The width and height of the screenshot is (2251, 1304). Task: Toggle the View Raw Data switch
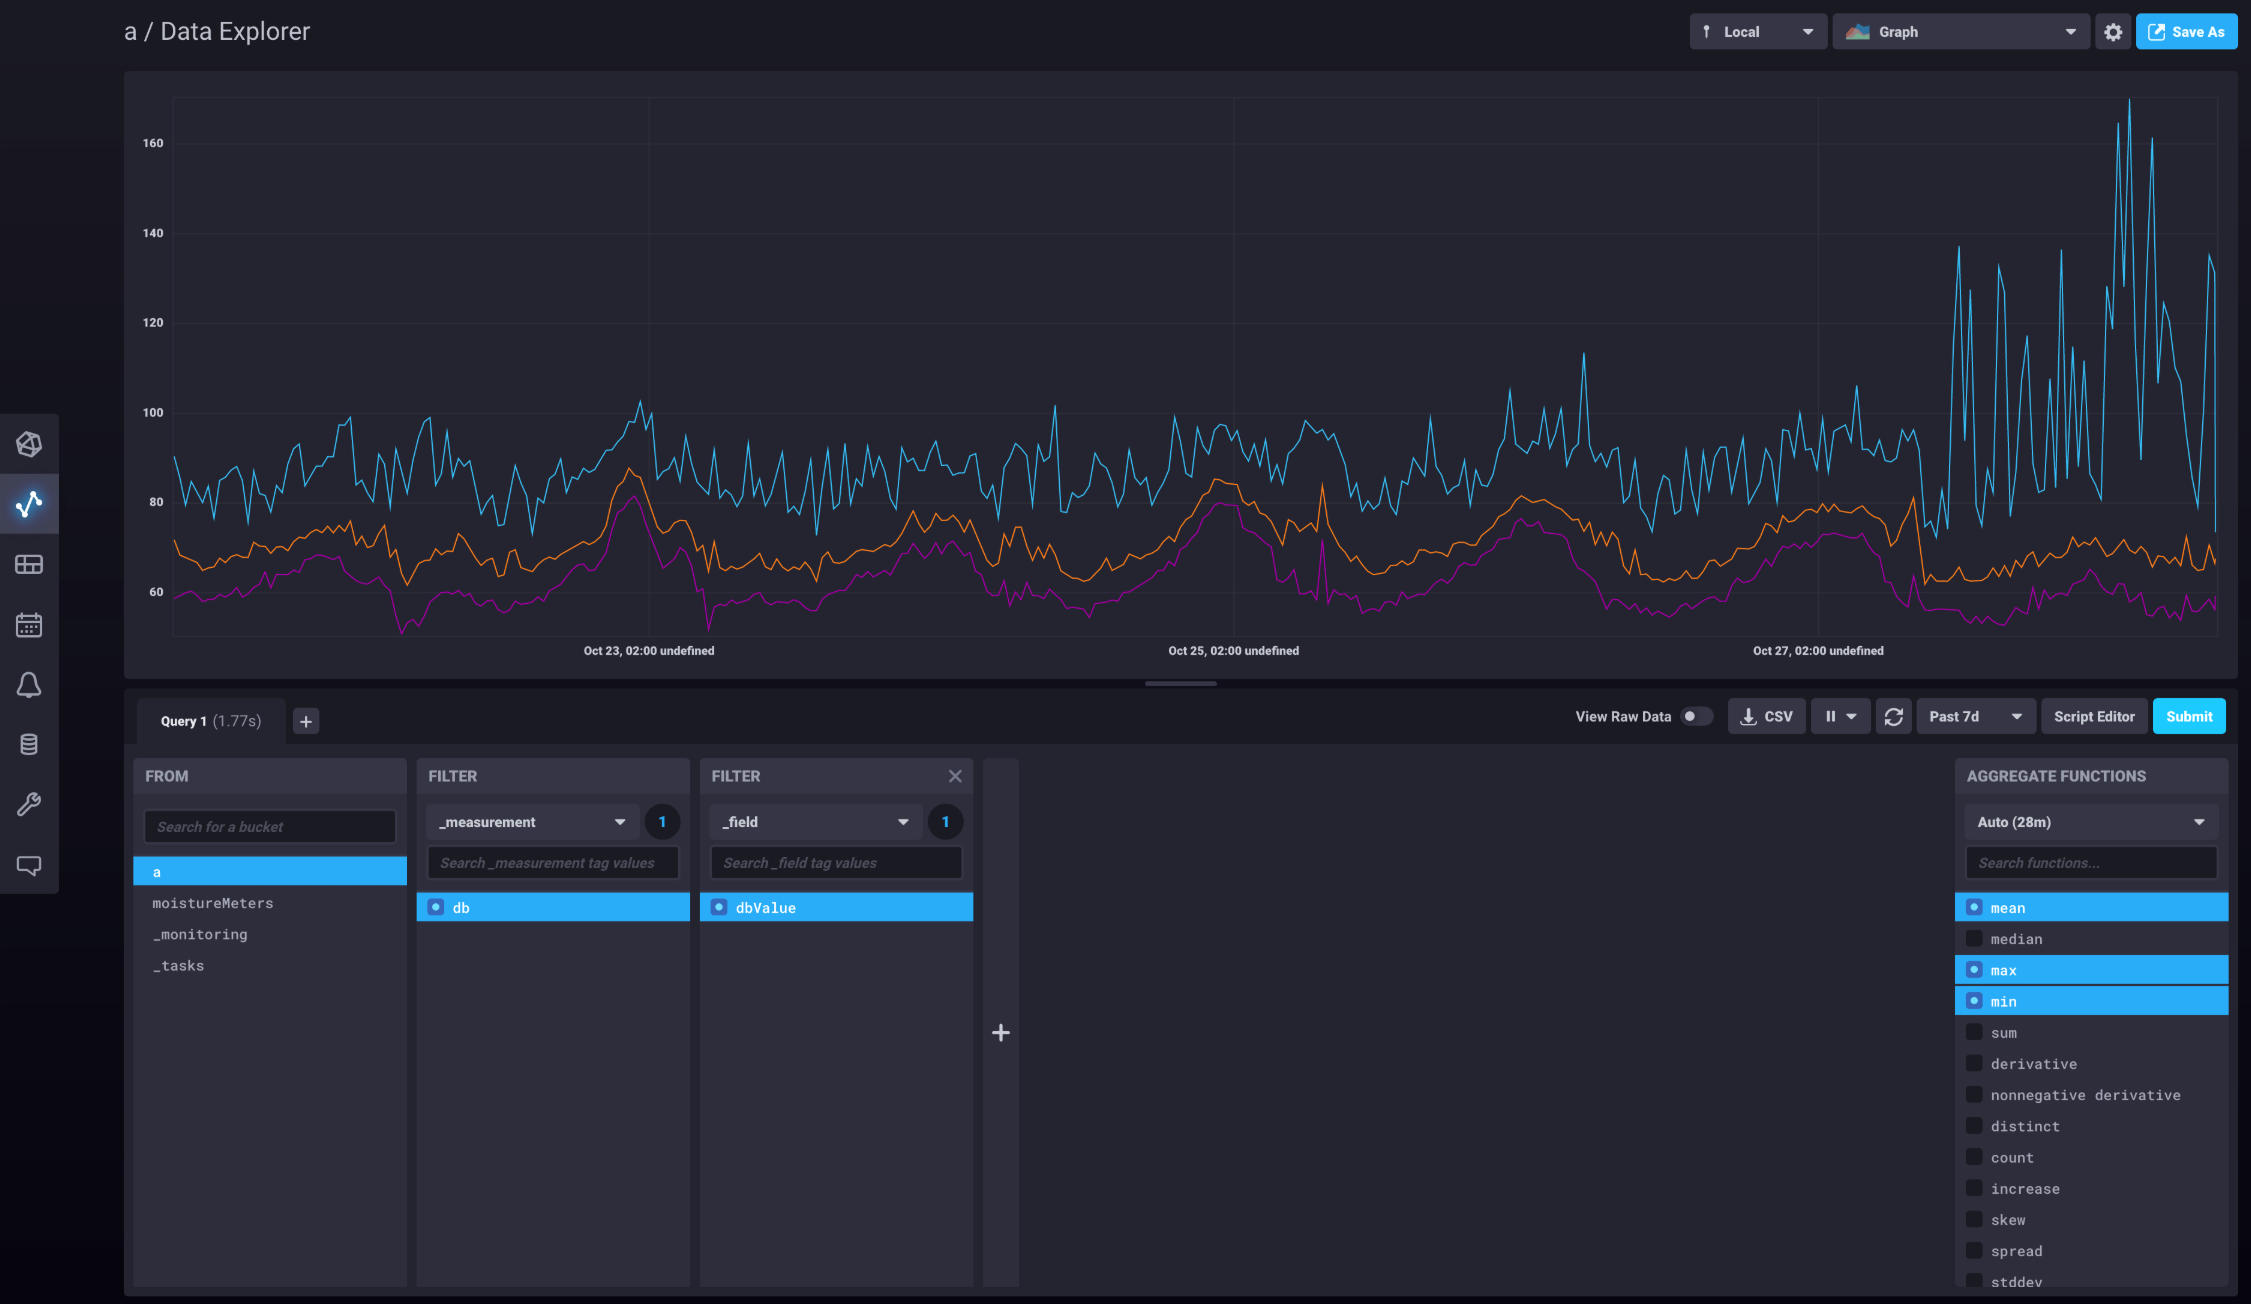pos(1696,716)
